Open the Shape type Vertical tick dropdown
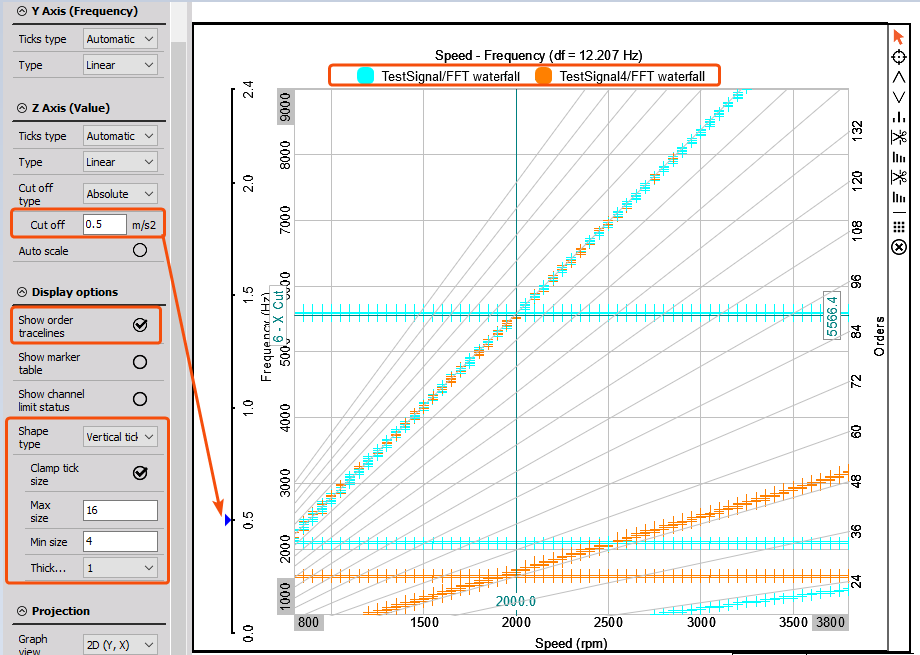This screenshot has width=920, height=655. pos(120,437)
